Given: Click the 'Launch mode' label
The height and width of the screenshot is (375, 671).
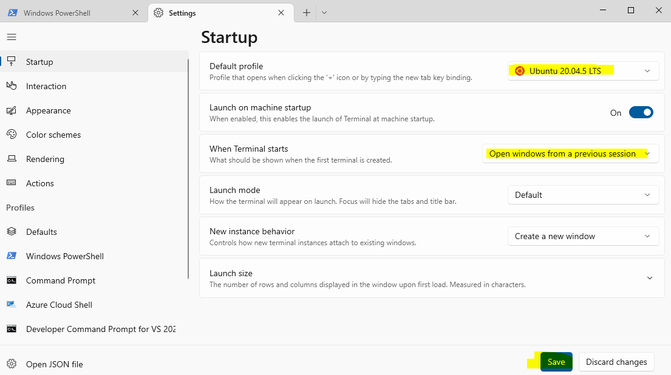Looking at the screenshot, I should [x=235, y=190].
